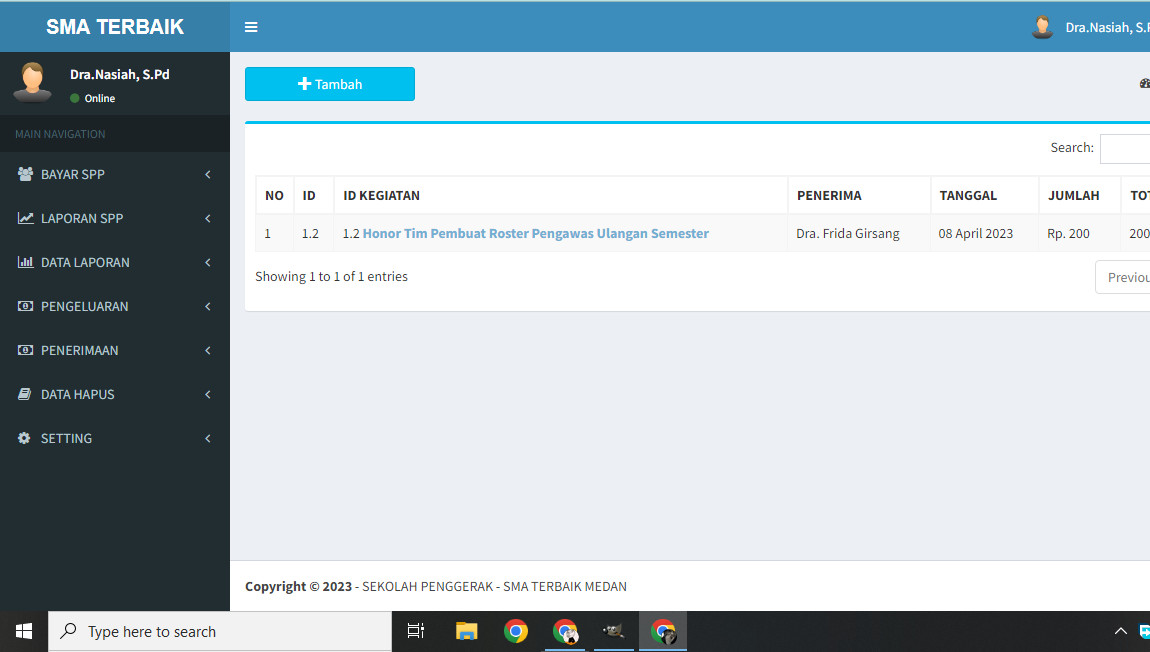
Task: Click the Setting gear icon
Action: (x=25, y=438)
